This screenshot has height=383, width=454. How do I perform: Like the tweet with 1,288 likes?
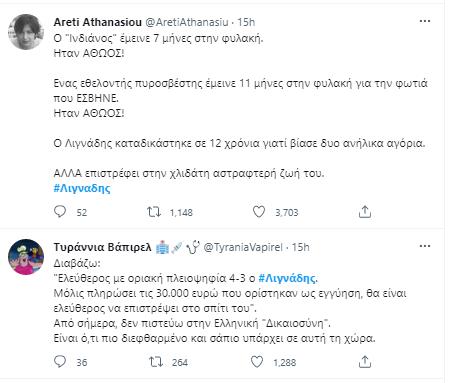(x=257, y=362)
